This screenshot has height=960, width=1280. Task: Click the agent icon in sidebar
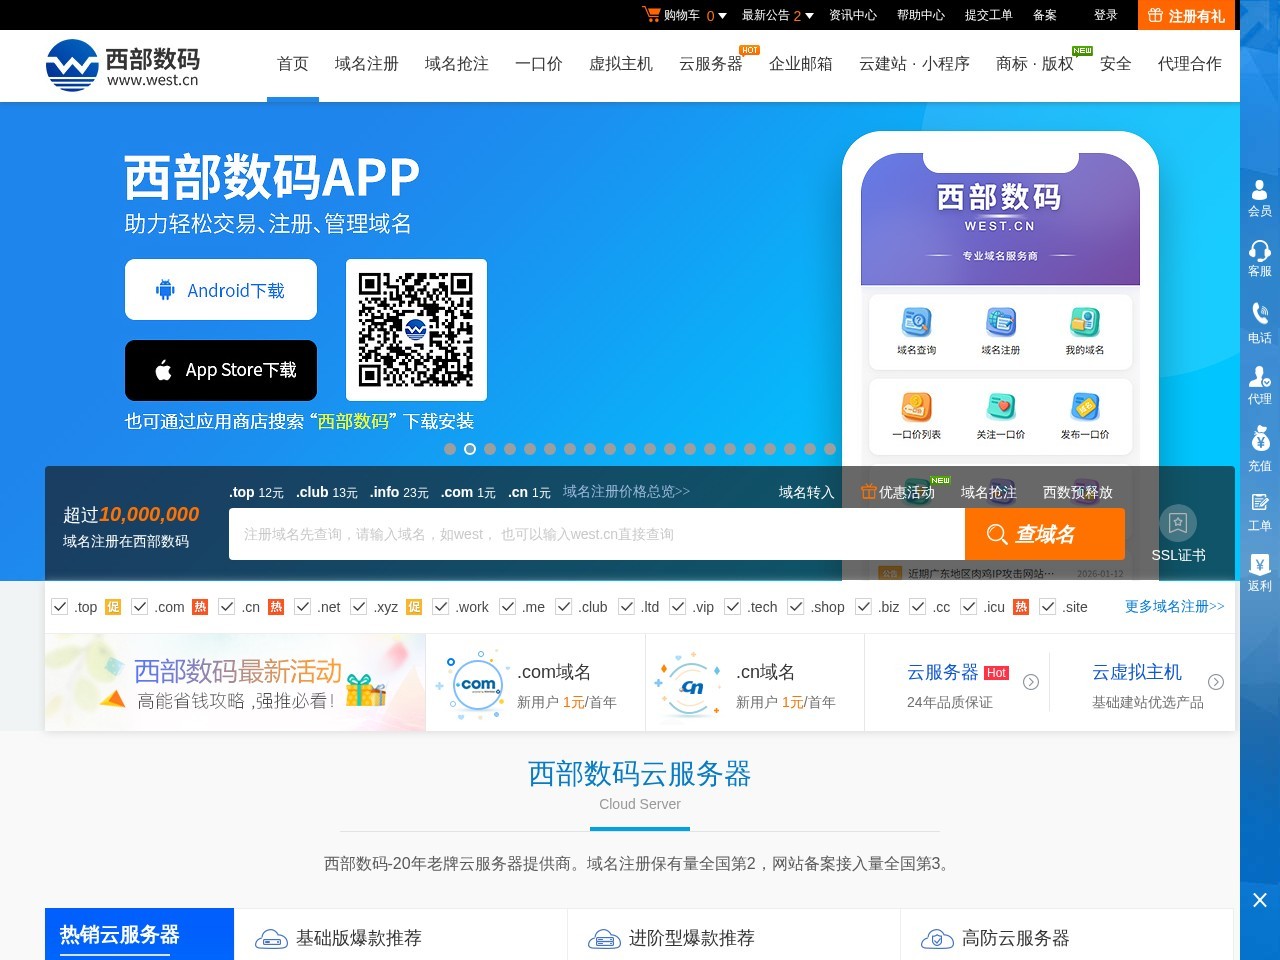click(1259, 377)
